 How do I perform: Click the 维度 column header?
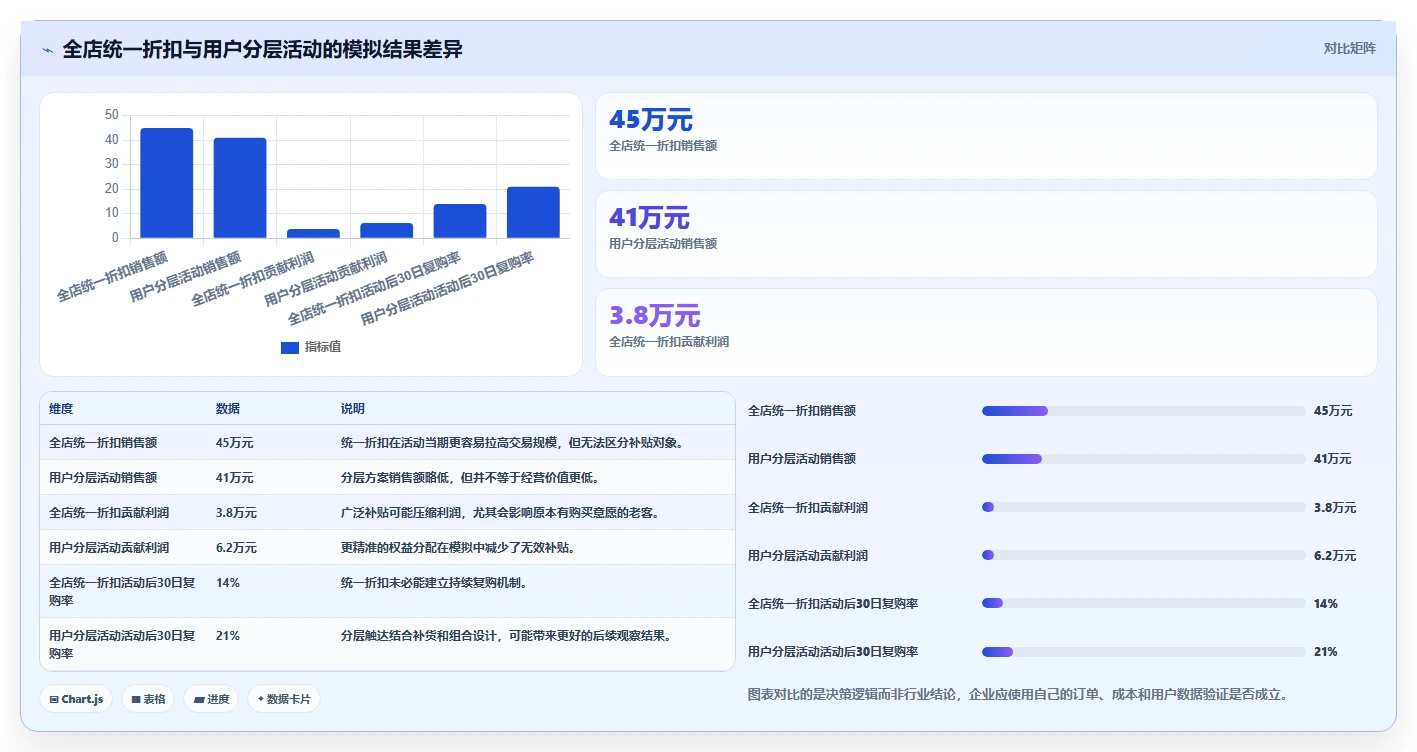pos(61,409)
